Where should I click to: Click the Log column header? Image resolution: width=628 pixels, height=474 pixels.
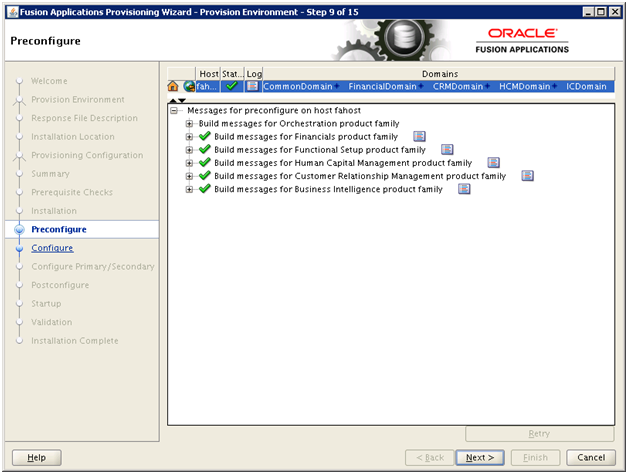coord(254,74)
